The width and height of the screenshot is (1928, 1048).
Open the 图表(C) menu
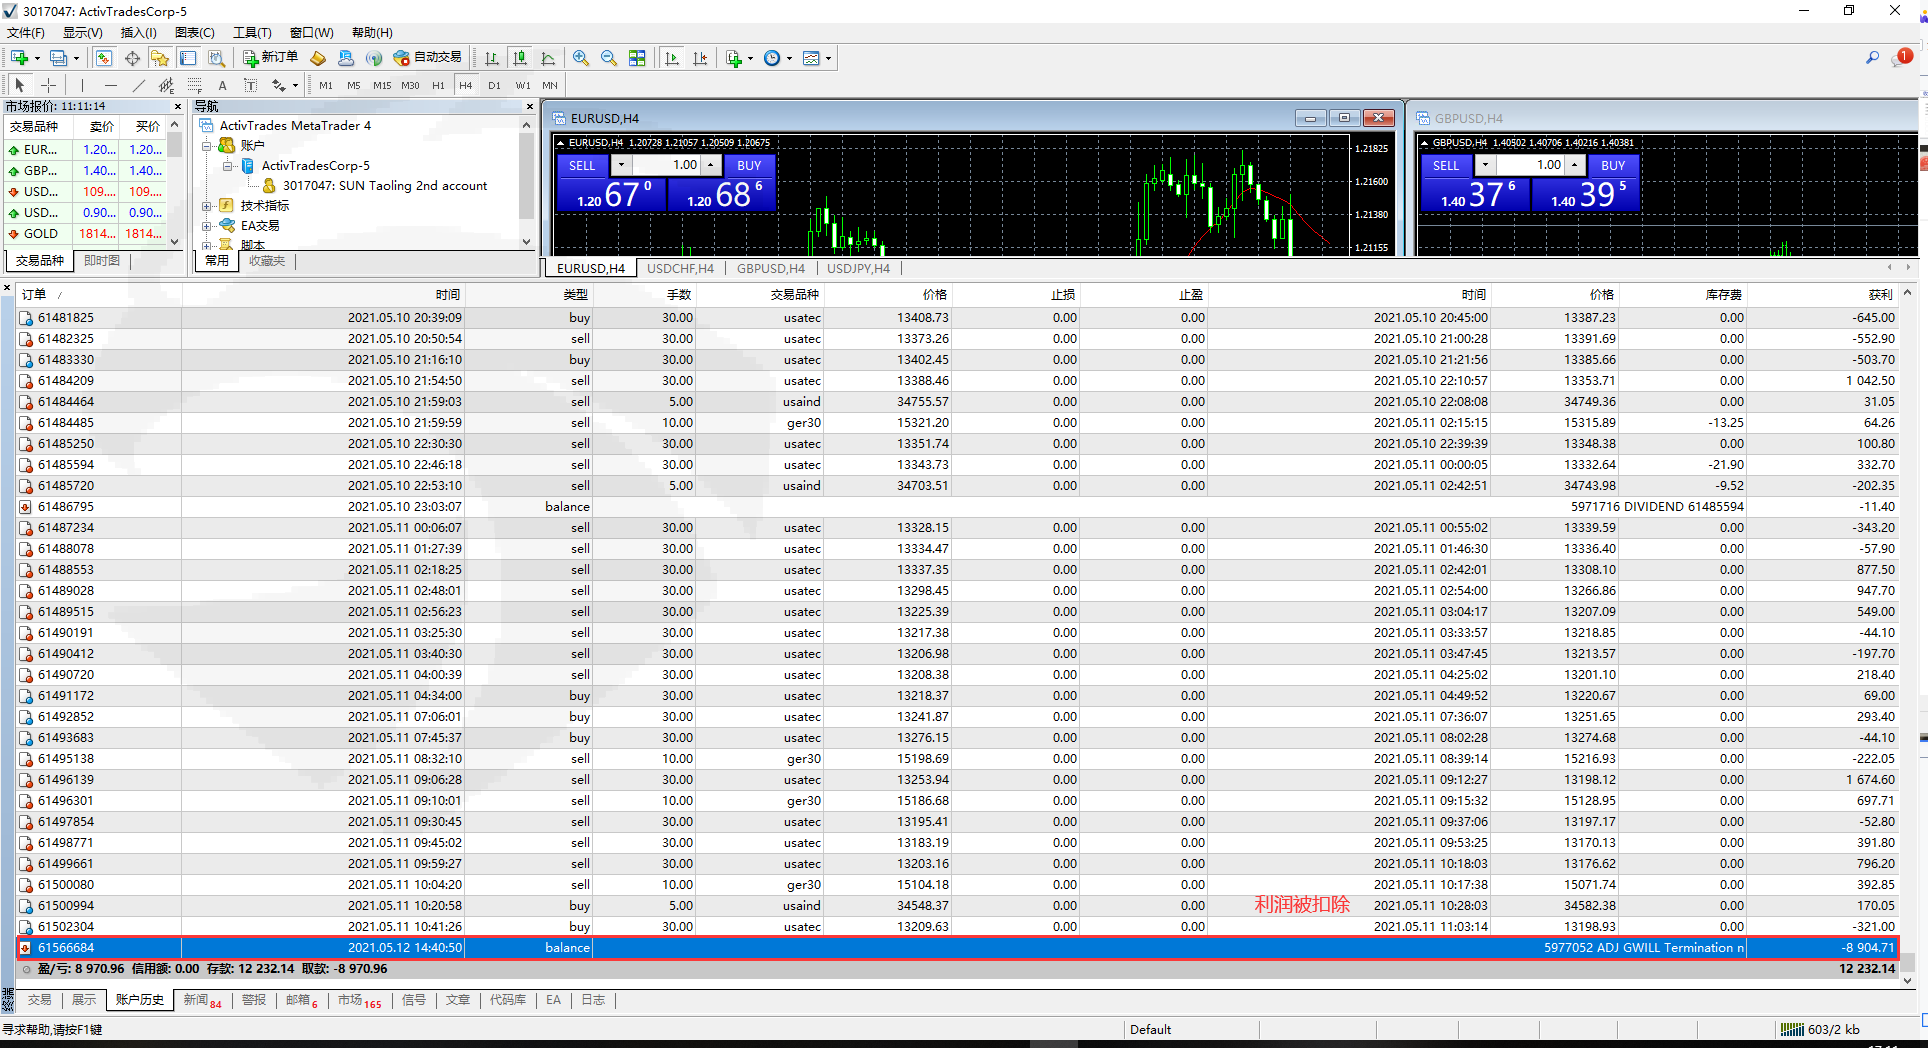(194, 33)
